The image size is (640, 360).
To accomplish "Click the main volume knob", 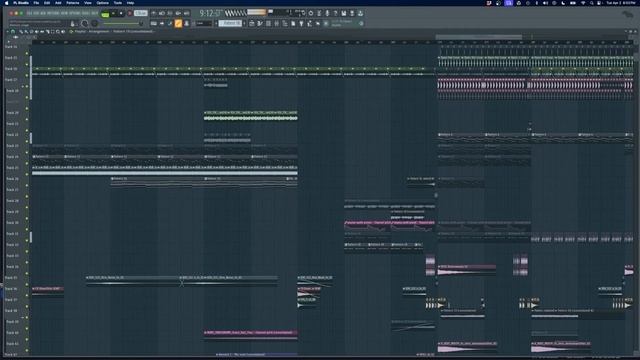I will pos(84,24).
